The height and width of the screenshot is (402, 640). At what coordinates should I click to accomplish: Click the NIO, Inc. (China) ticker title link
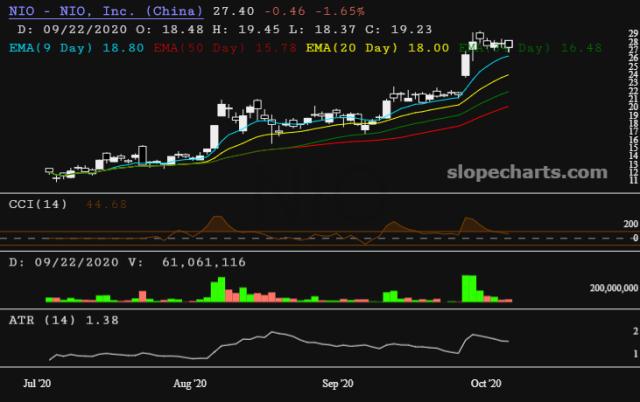pos(102,11)
